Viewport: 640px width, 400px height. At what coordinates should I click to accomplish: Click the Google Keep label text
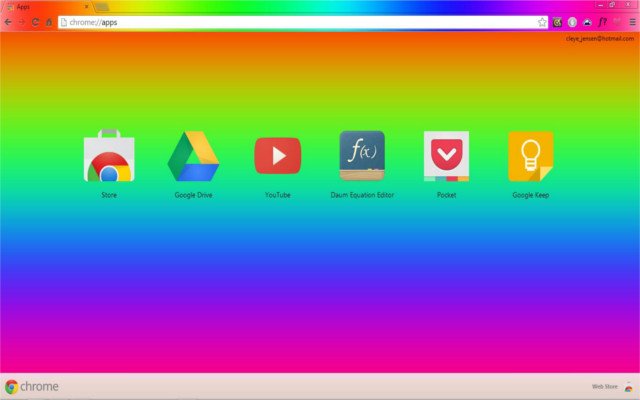[531, 195]
